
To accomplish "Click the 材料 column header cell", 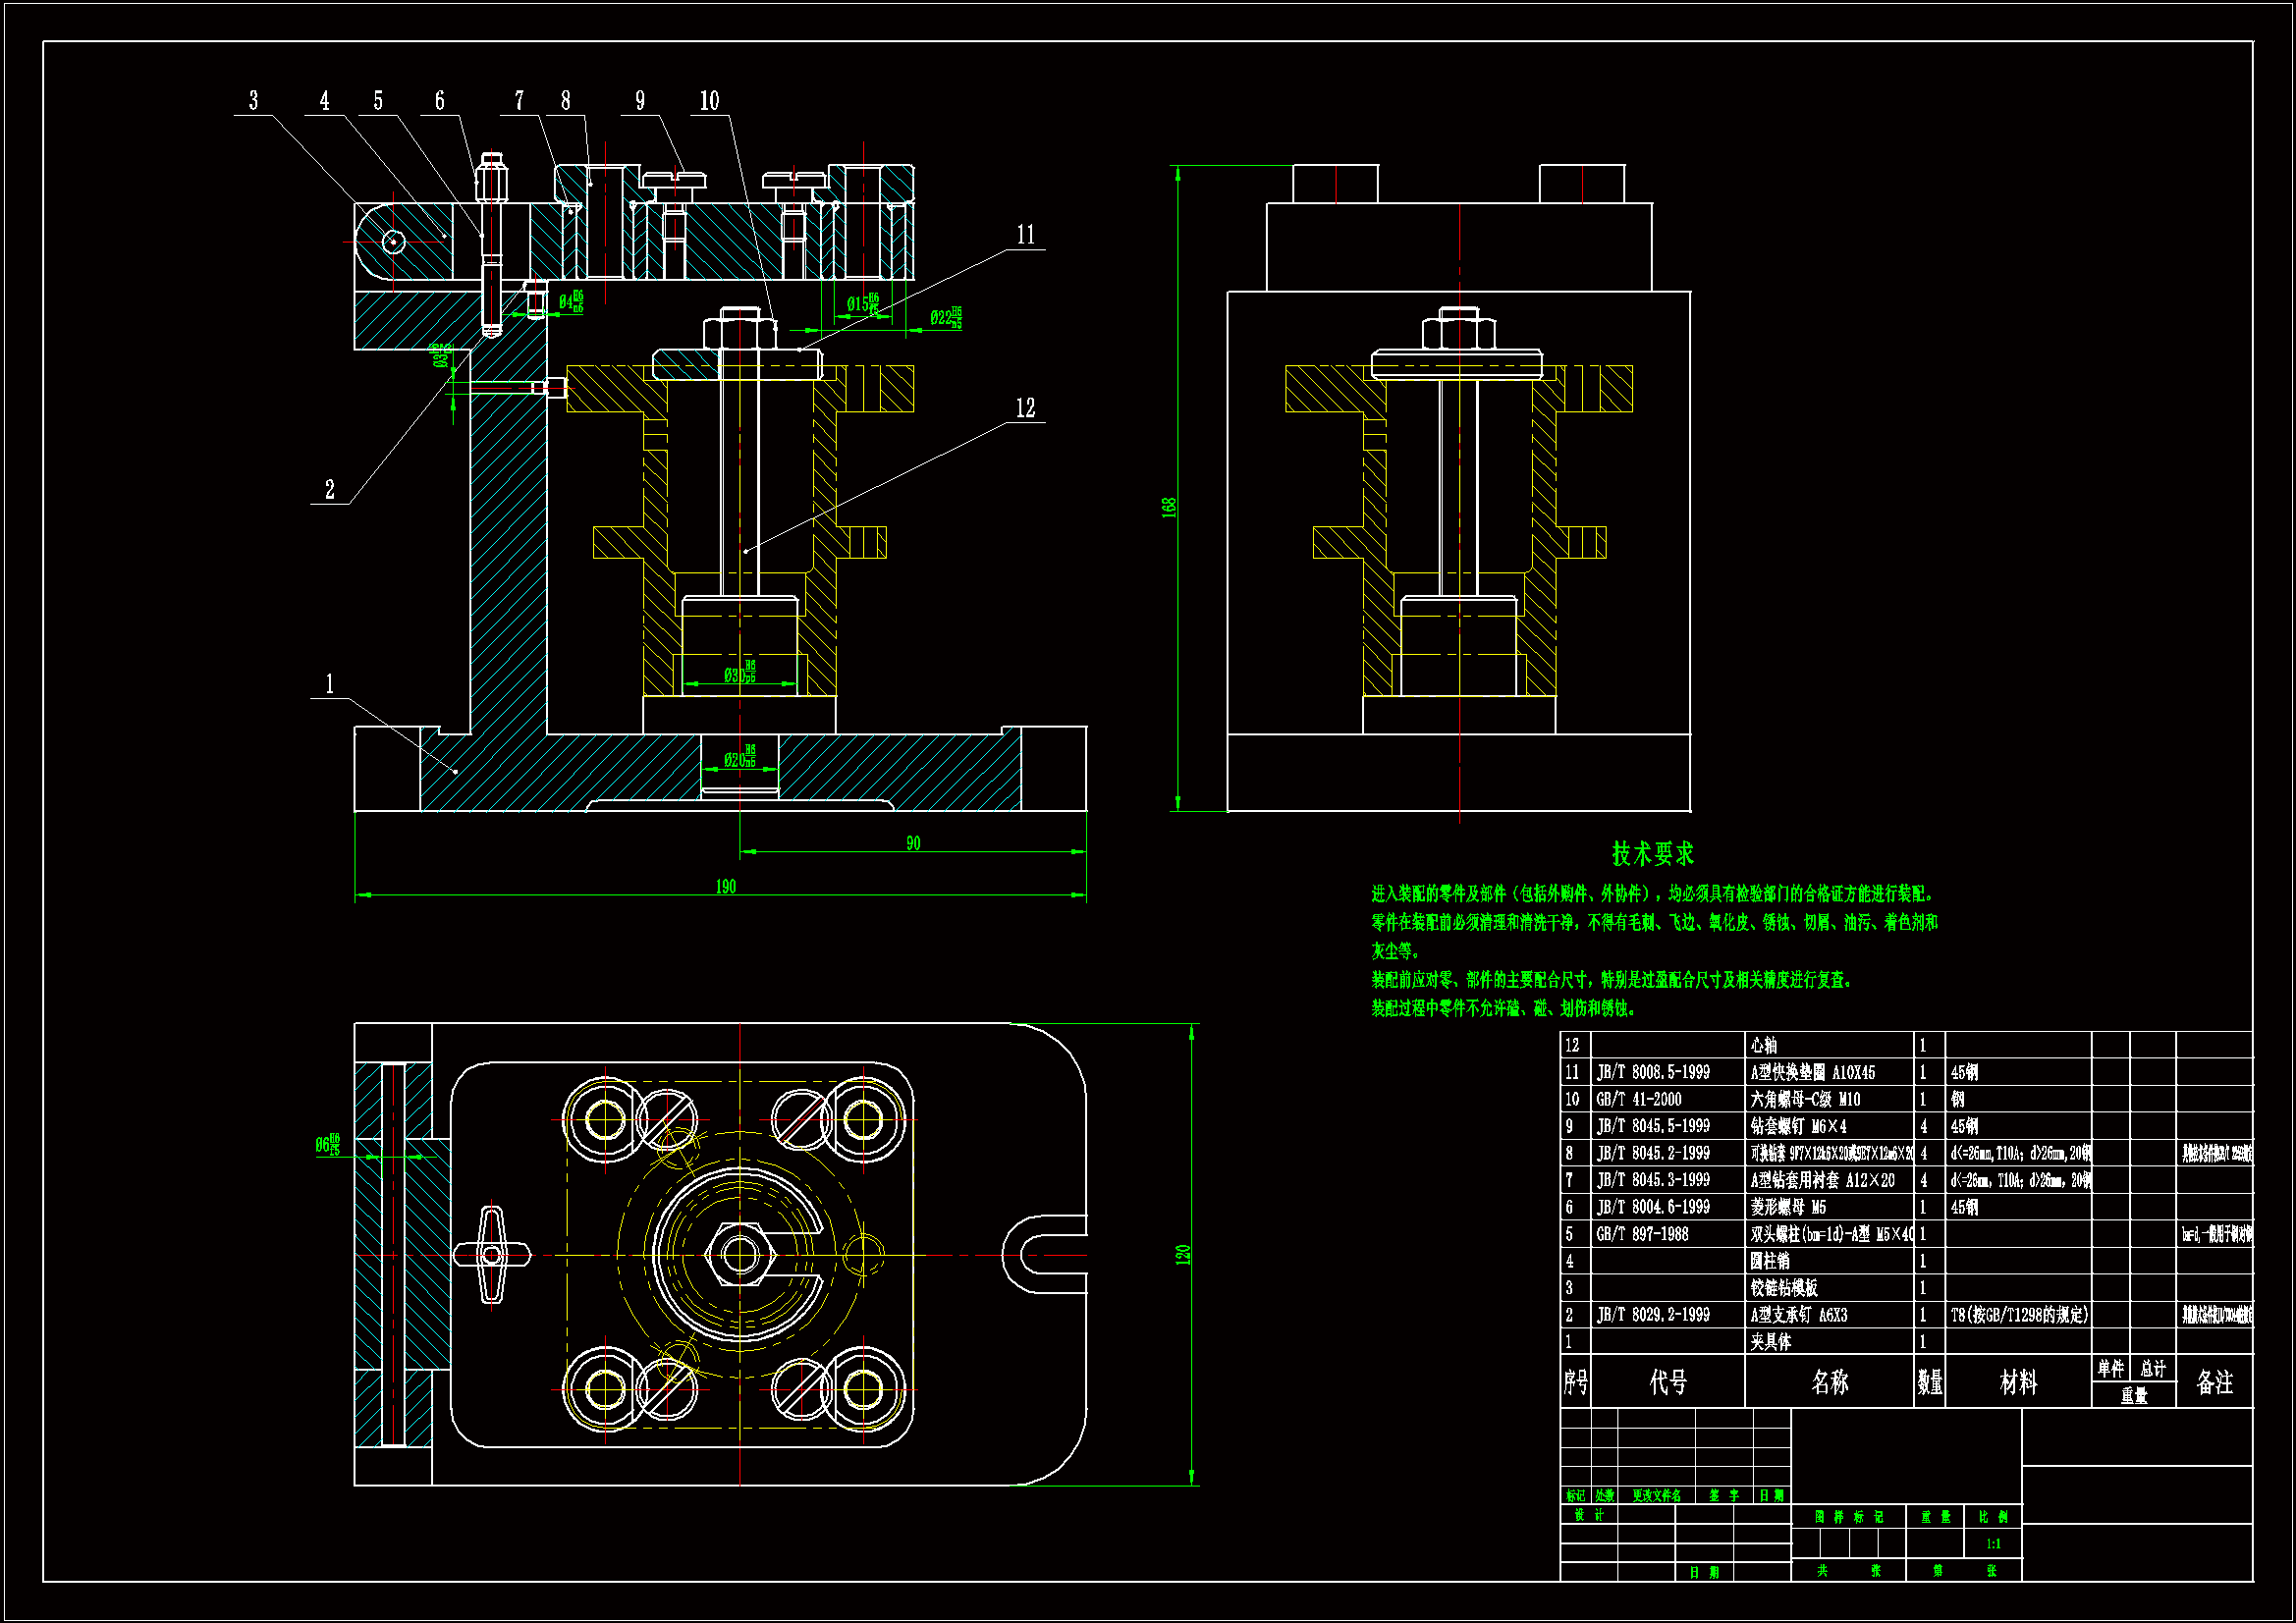I will pyautogui.click(x=2017, y=1382).
